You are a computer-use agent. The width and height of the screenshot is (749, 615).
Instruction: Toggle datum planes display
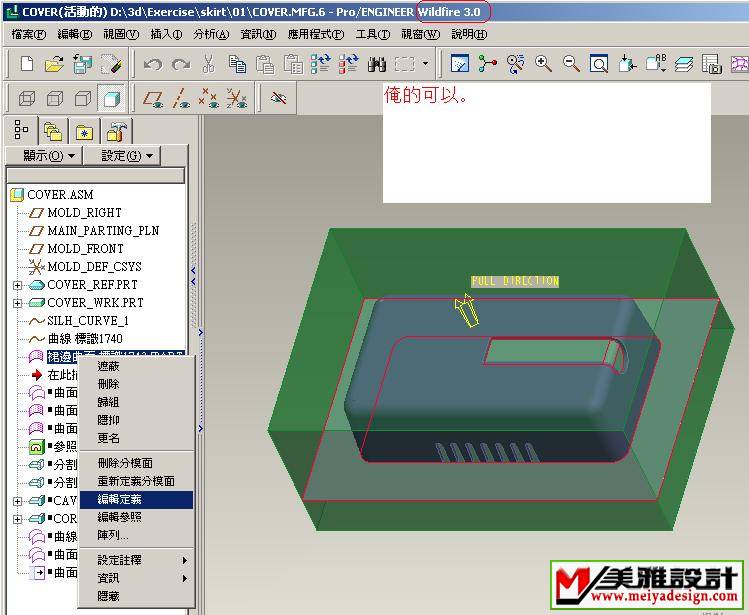click(x=153, y=98)
